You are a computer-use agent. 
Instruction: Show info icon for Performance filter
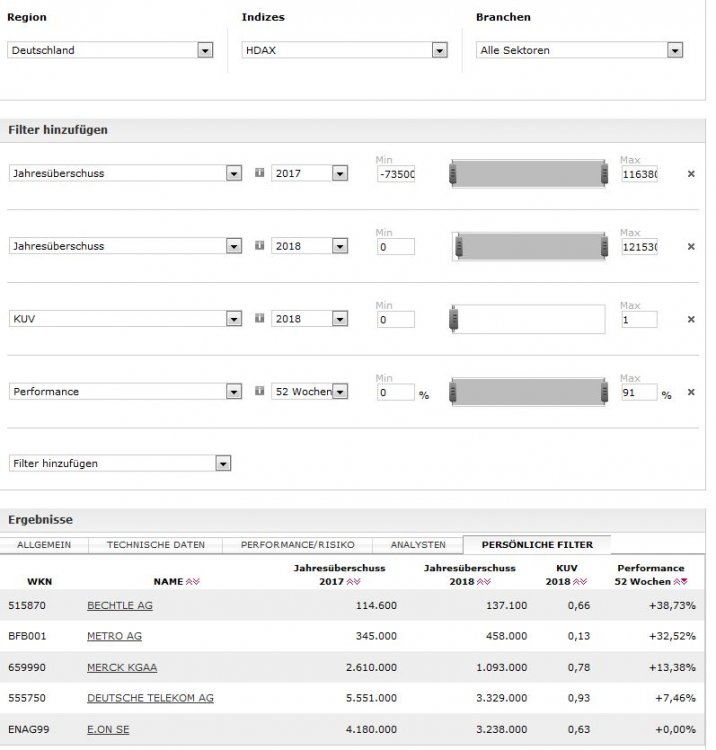pos(259,391)
